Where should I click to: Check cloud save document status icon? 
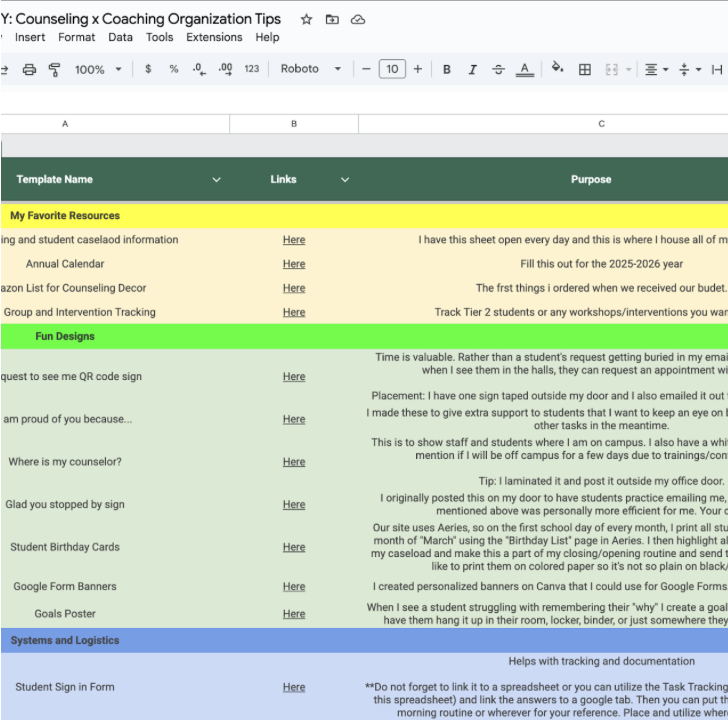click(x=358, y=19)
